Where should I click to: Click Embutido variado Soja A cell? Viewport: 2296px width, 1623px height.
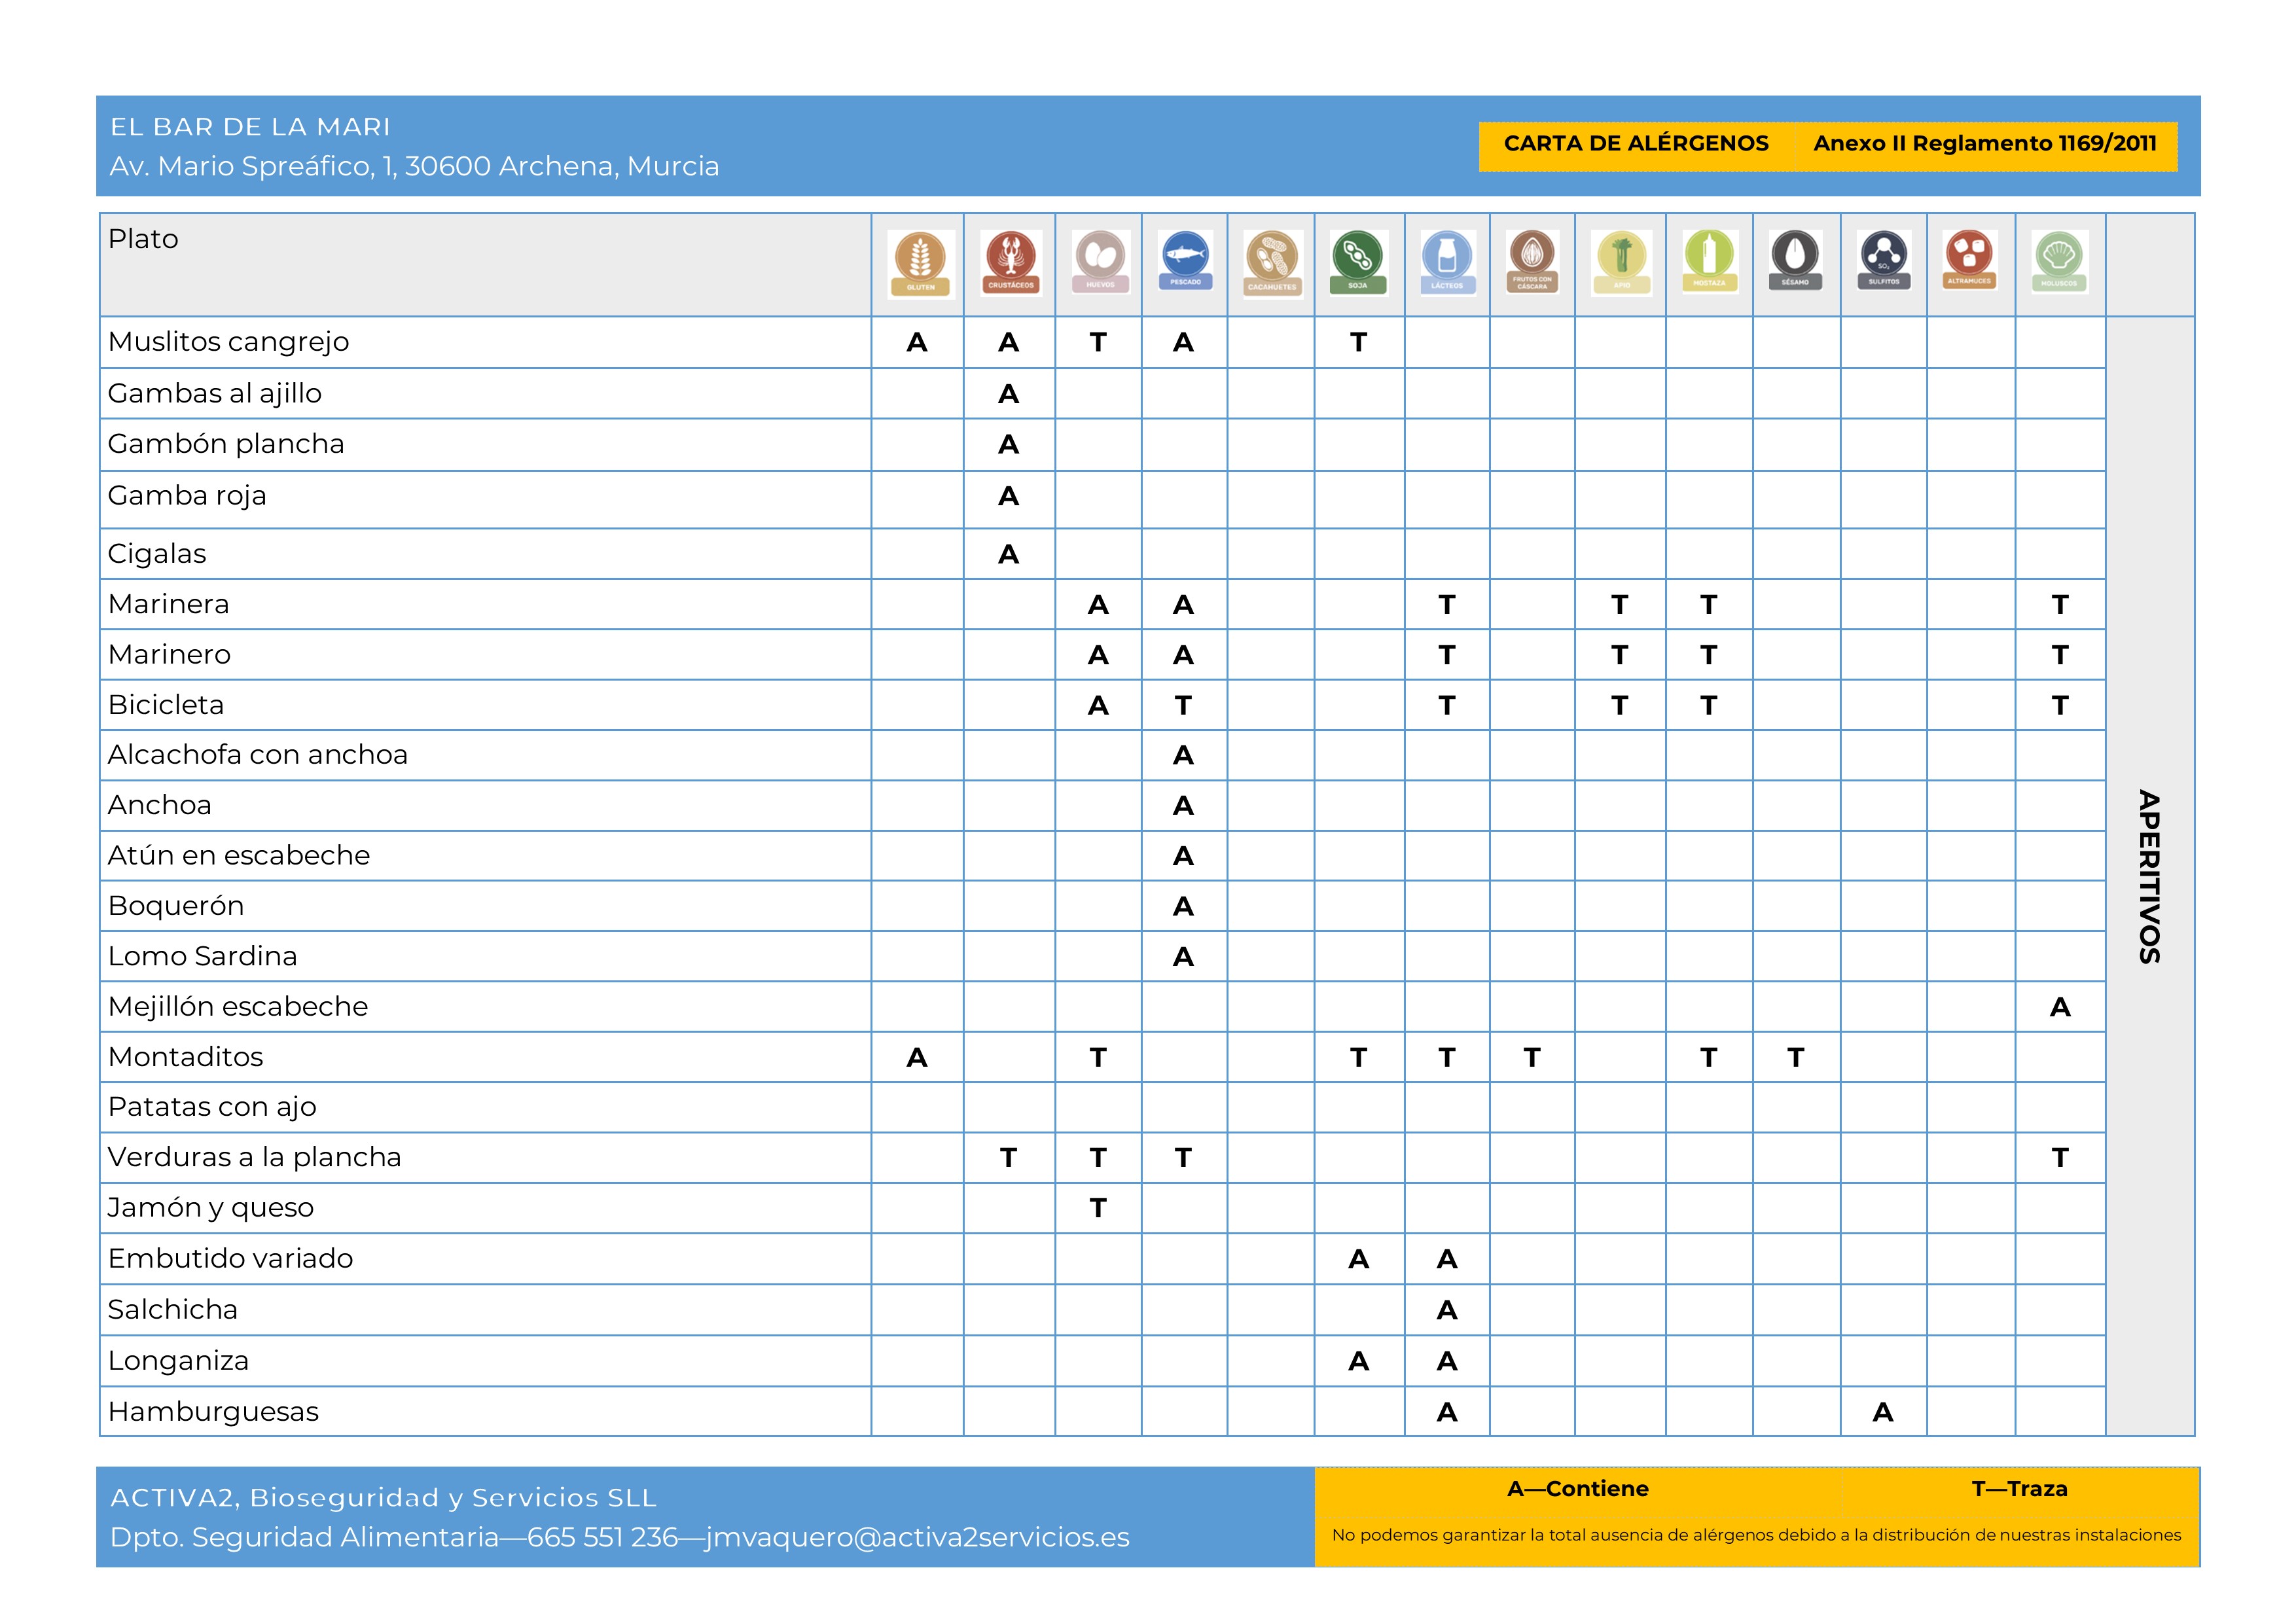coord(1358,1260)
